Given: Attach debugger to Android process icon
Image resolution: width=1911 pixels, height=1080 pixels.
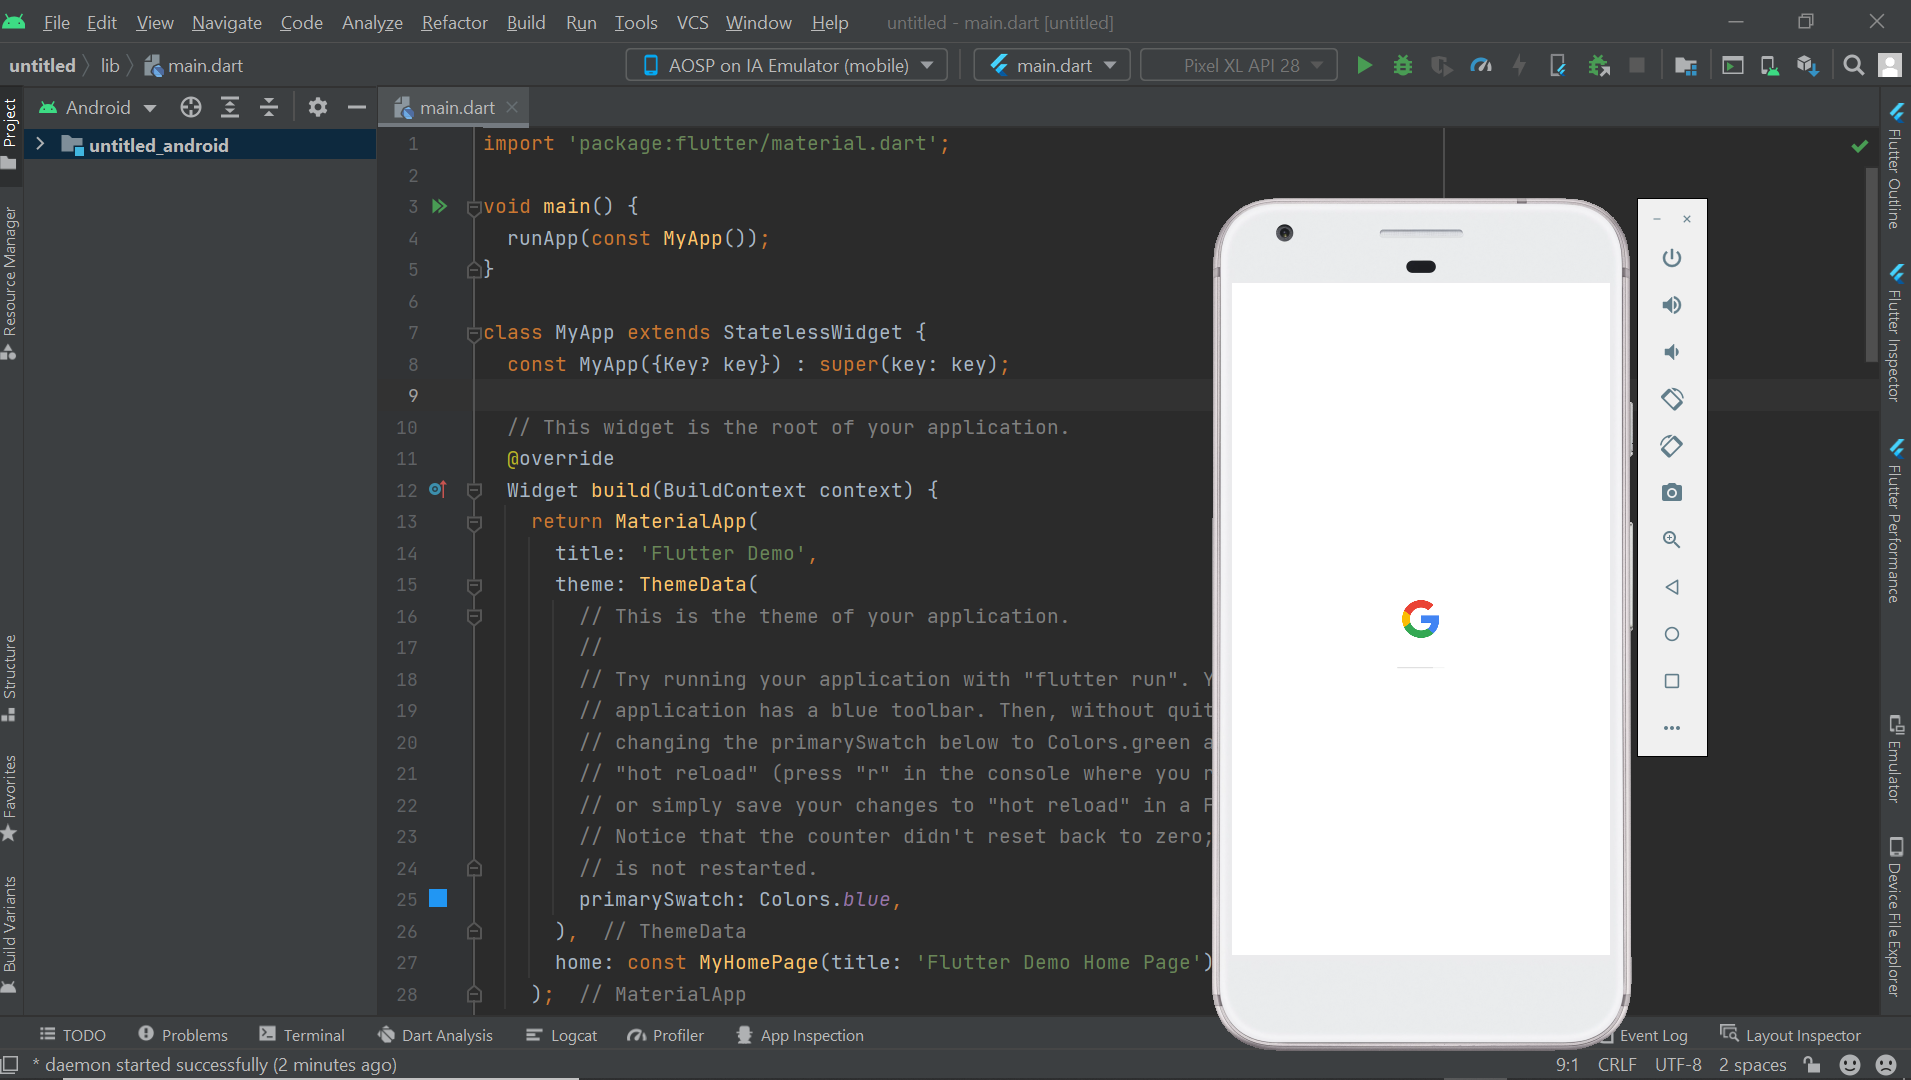Looking at the screenshot, I should tap(1599, 66).
